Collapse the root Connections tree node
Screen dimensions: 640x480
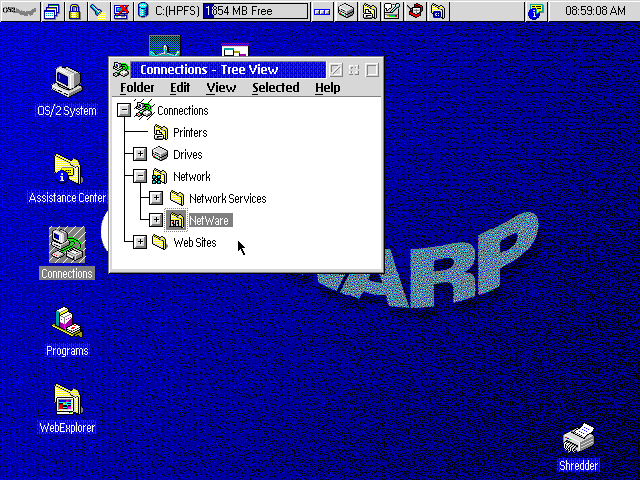[124, 110]
